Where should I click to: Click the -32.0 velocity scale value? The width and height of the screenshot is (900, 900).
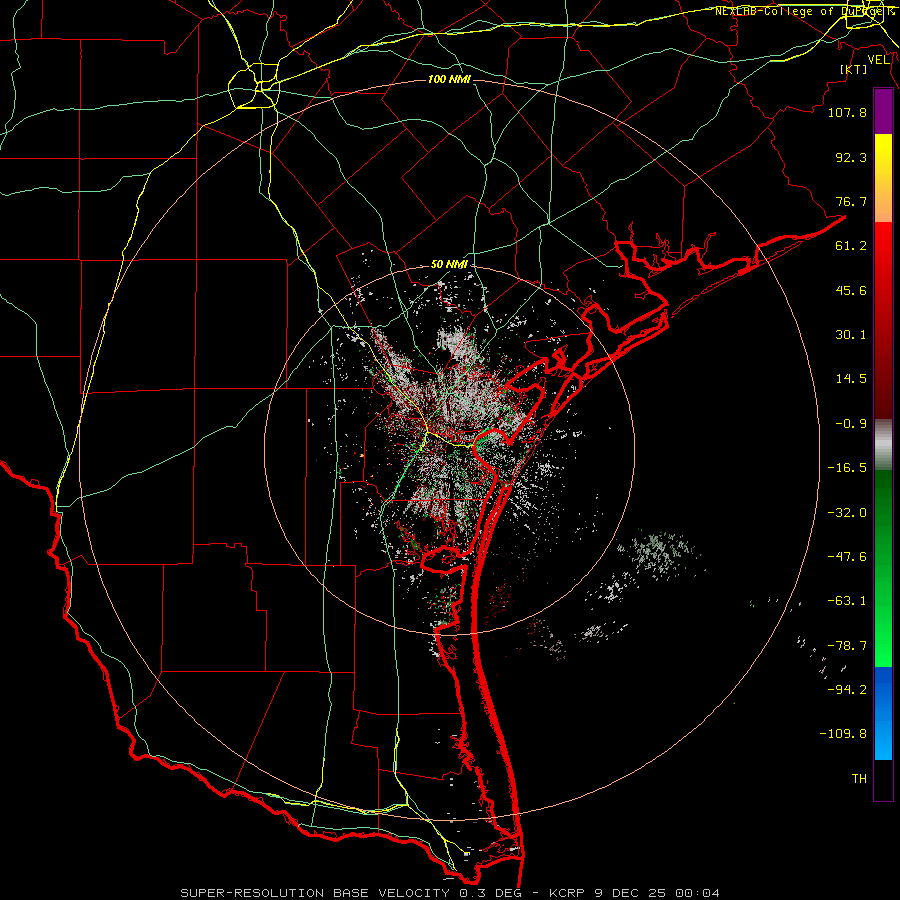[x=847, y=513]
